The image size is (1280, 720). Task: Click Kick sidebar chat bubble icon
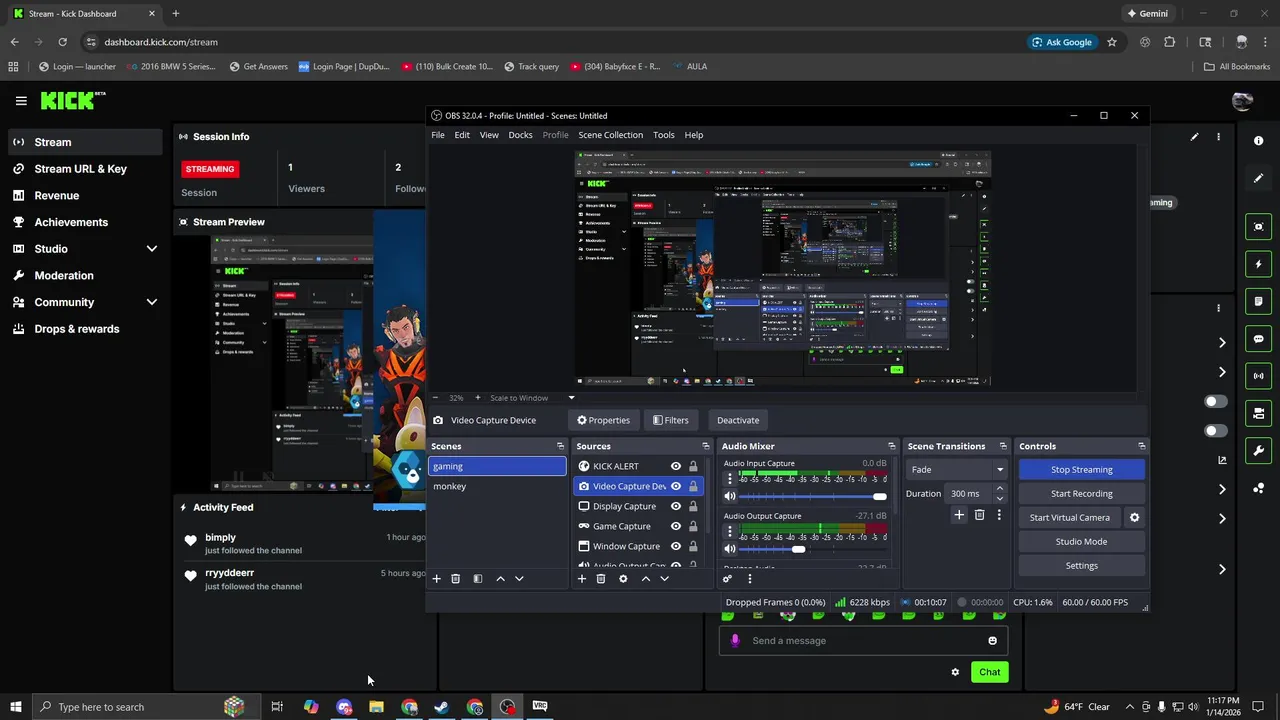coord(1259,339)
